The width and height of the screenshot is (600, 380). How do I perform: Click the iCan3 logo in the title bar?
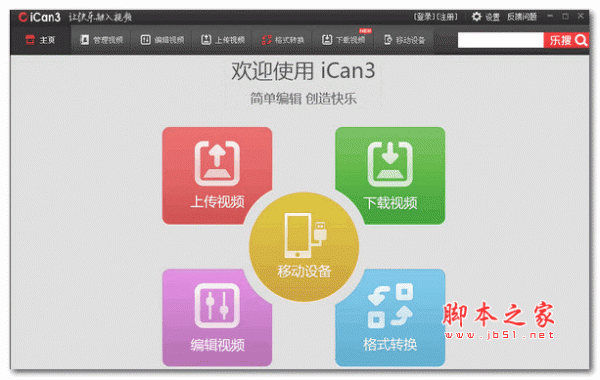point(39,17)
